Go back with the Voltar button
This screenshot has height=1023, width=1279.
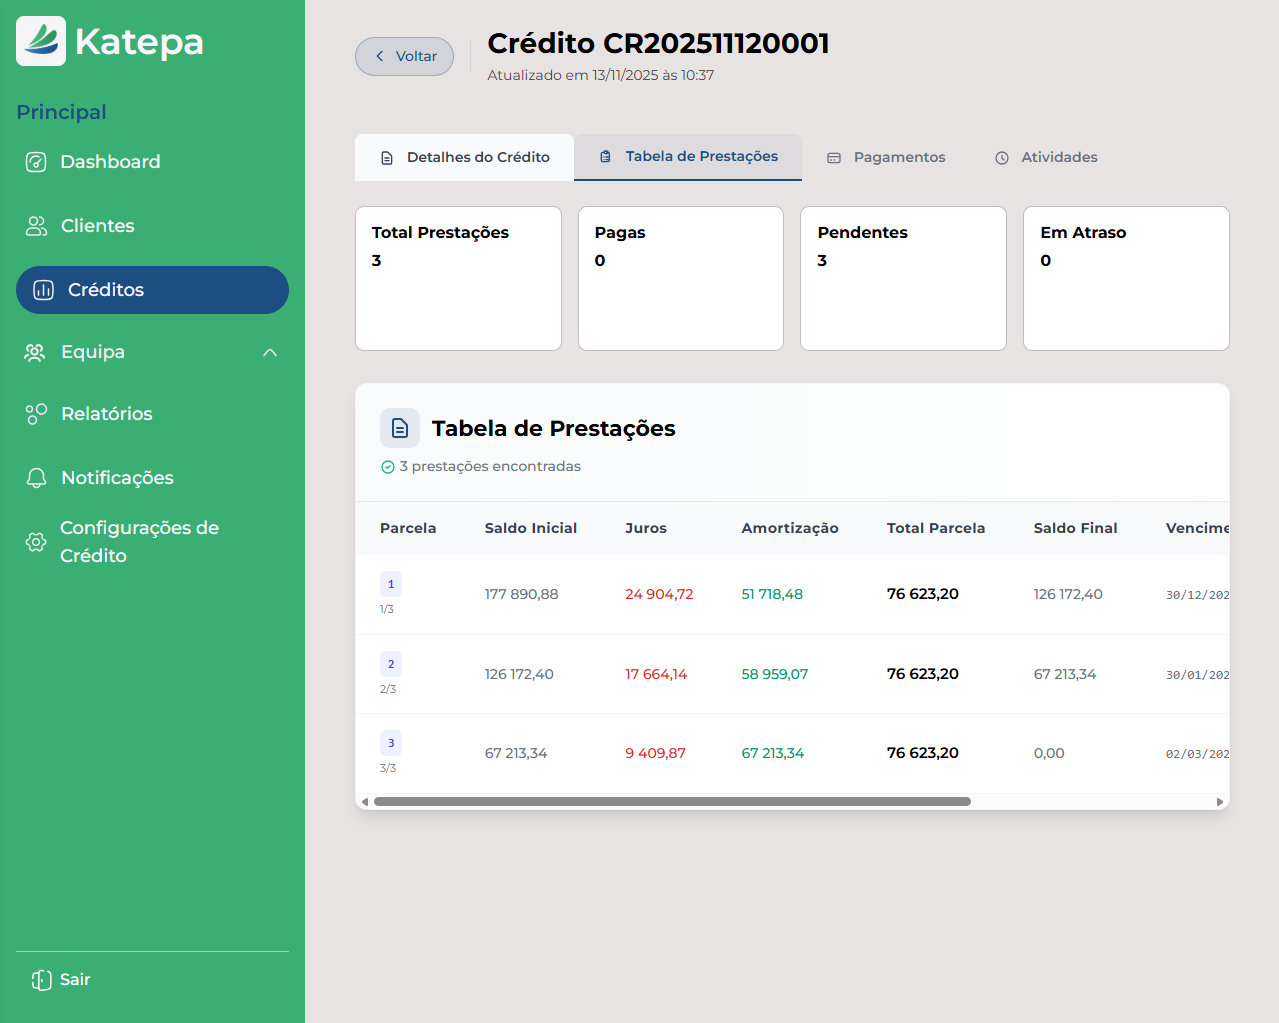point(405,56)
